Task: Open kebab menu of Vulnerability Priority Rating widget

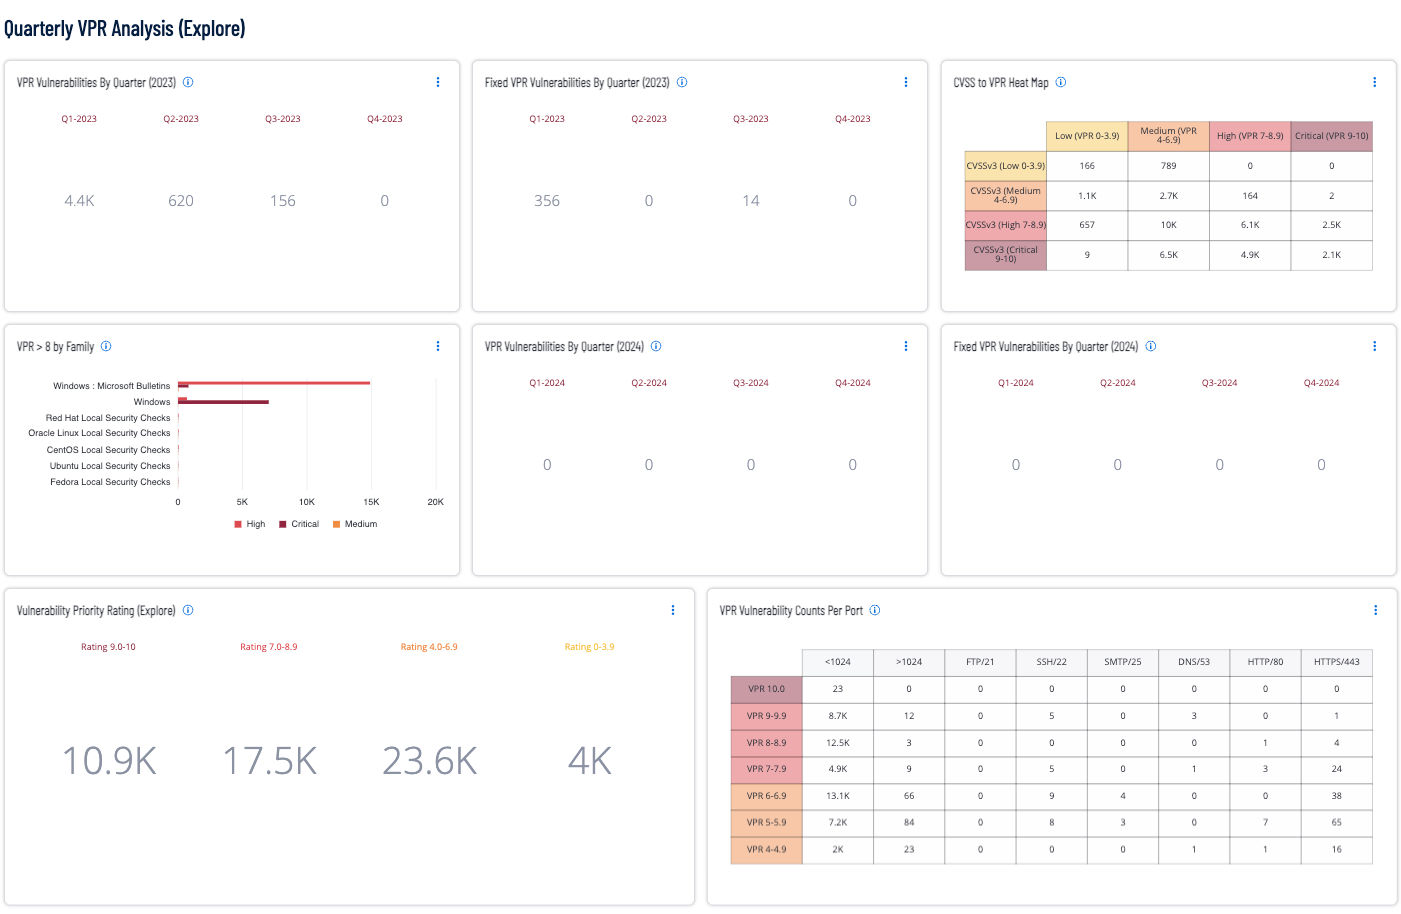Action: 673,611
